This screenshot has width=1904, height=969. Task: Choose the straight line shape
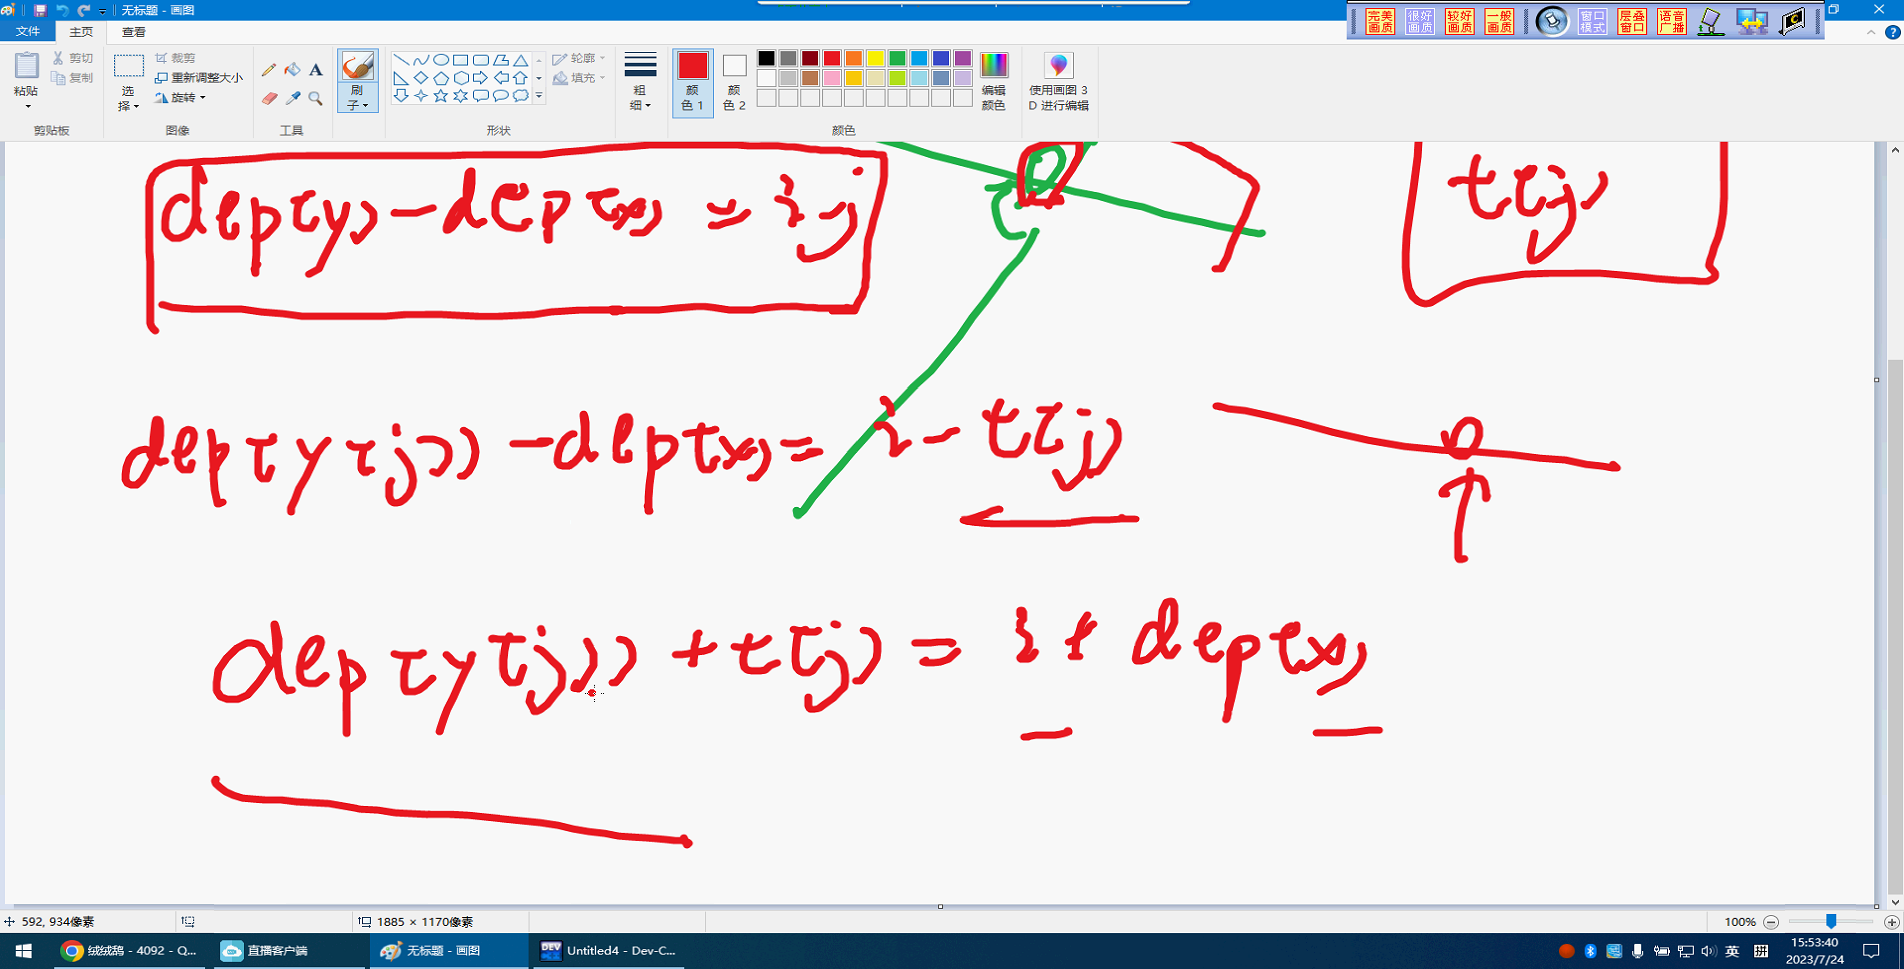click(x=401, y=60)
